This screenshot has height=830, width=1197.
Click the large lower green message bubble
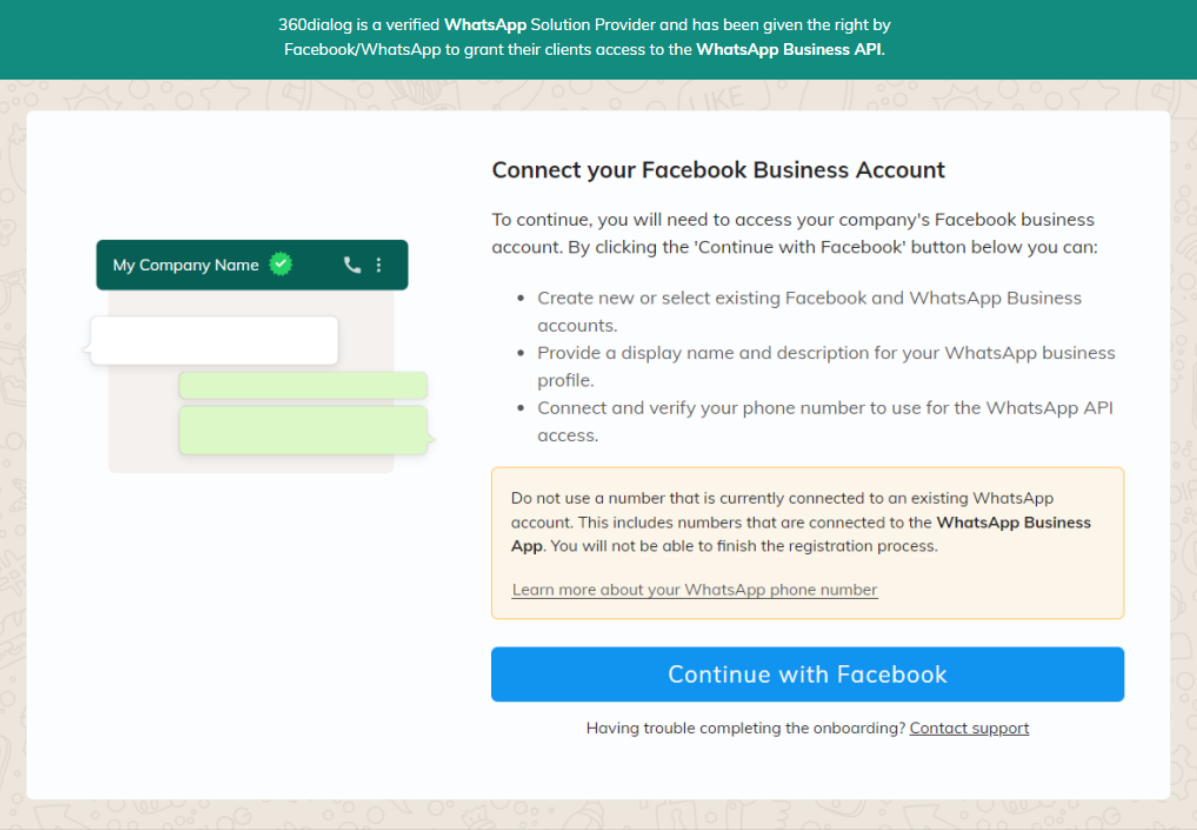(x=303, y=430)
